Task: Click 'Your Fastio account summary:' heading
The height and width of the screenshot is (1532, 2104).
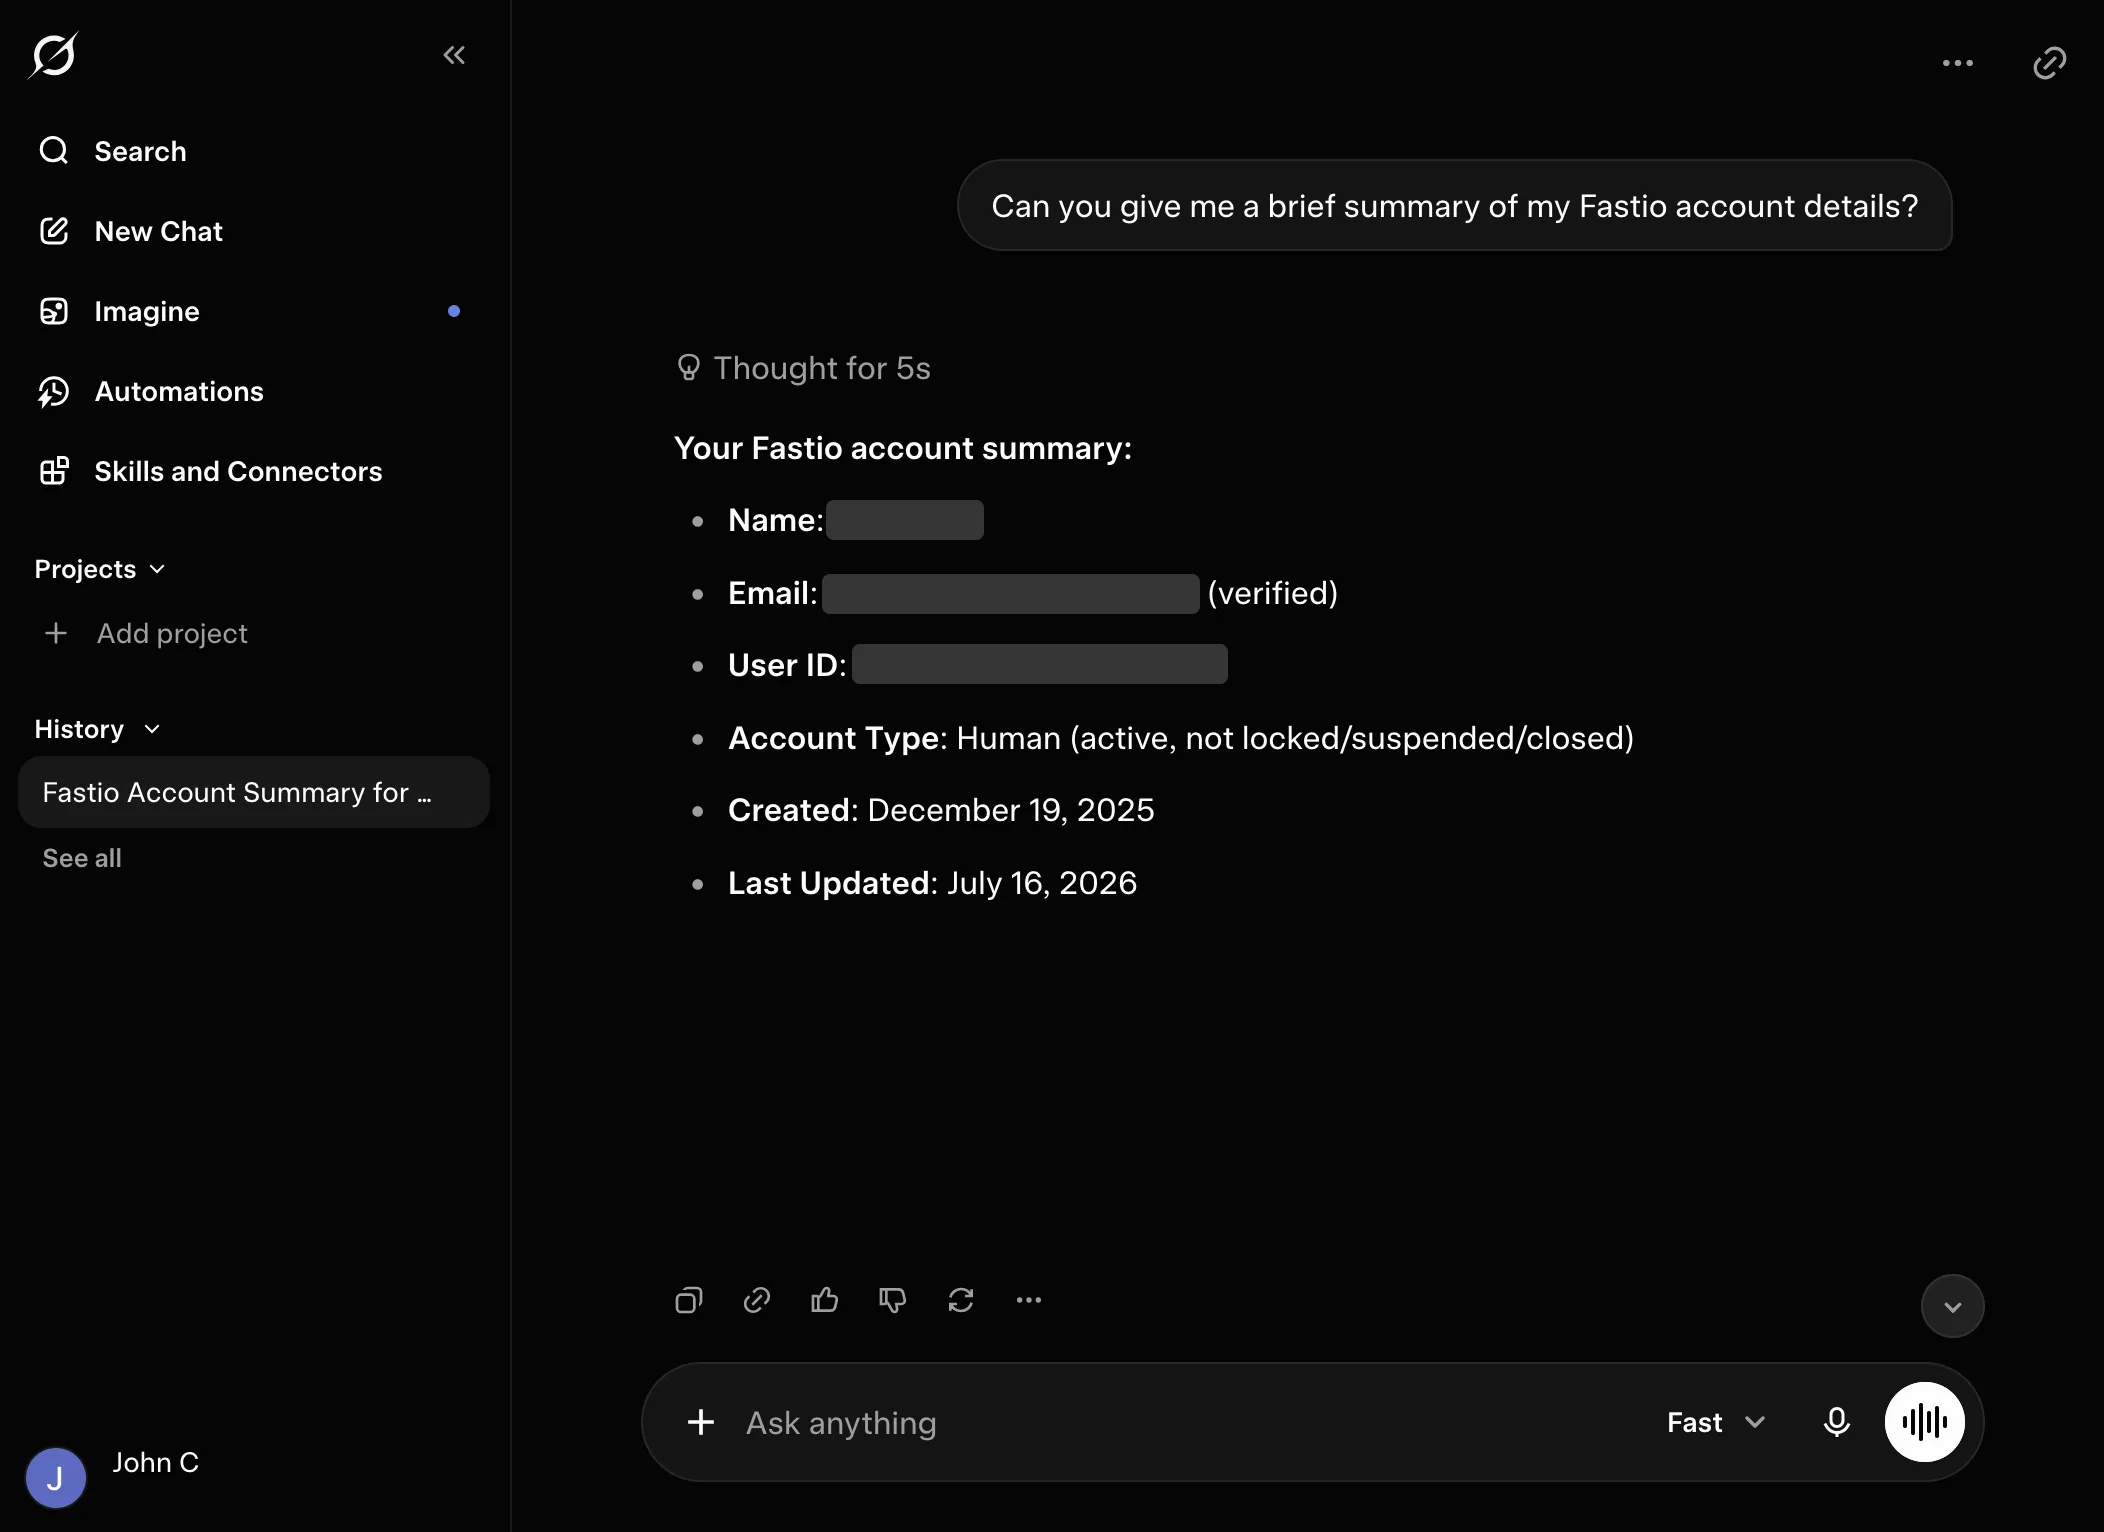Action: [x=903, y=448]
